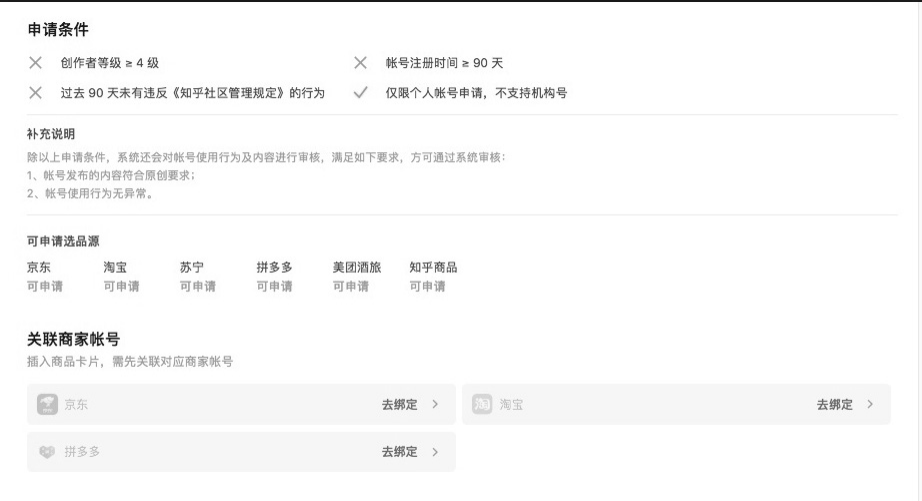Click 可申请 status under 淘宝
Image resolution: width=922 pixels, height=501 pixels.
(121, 286)
